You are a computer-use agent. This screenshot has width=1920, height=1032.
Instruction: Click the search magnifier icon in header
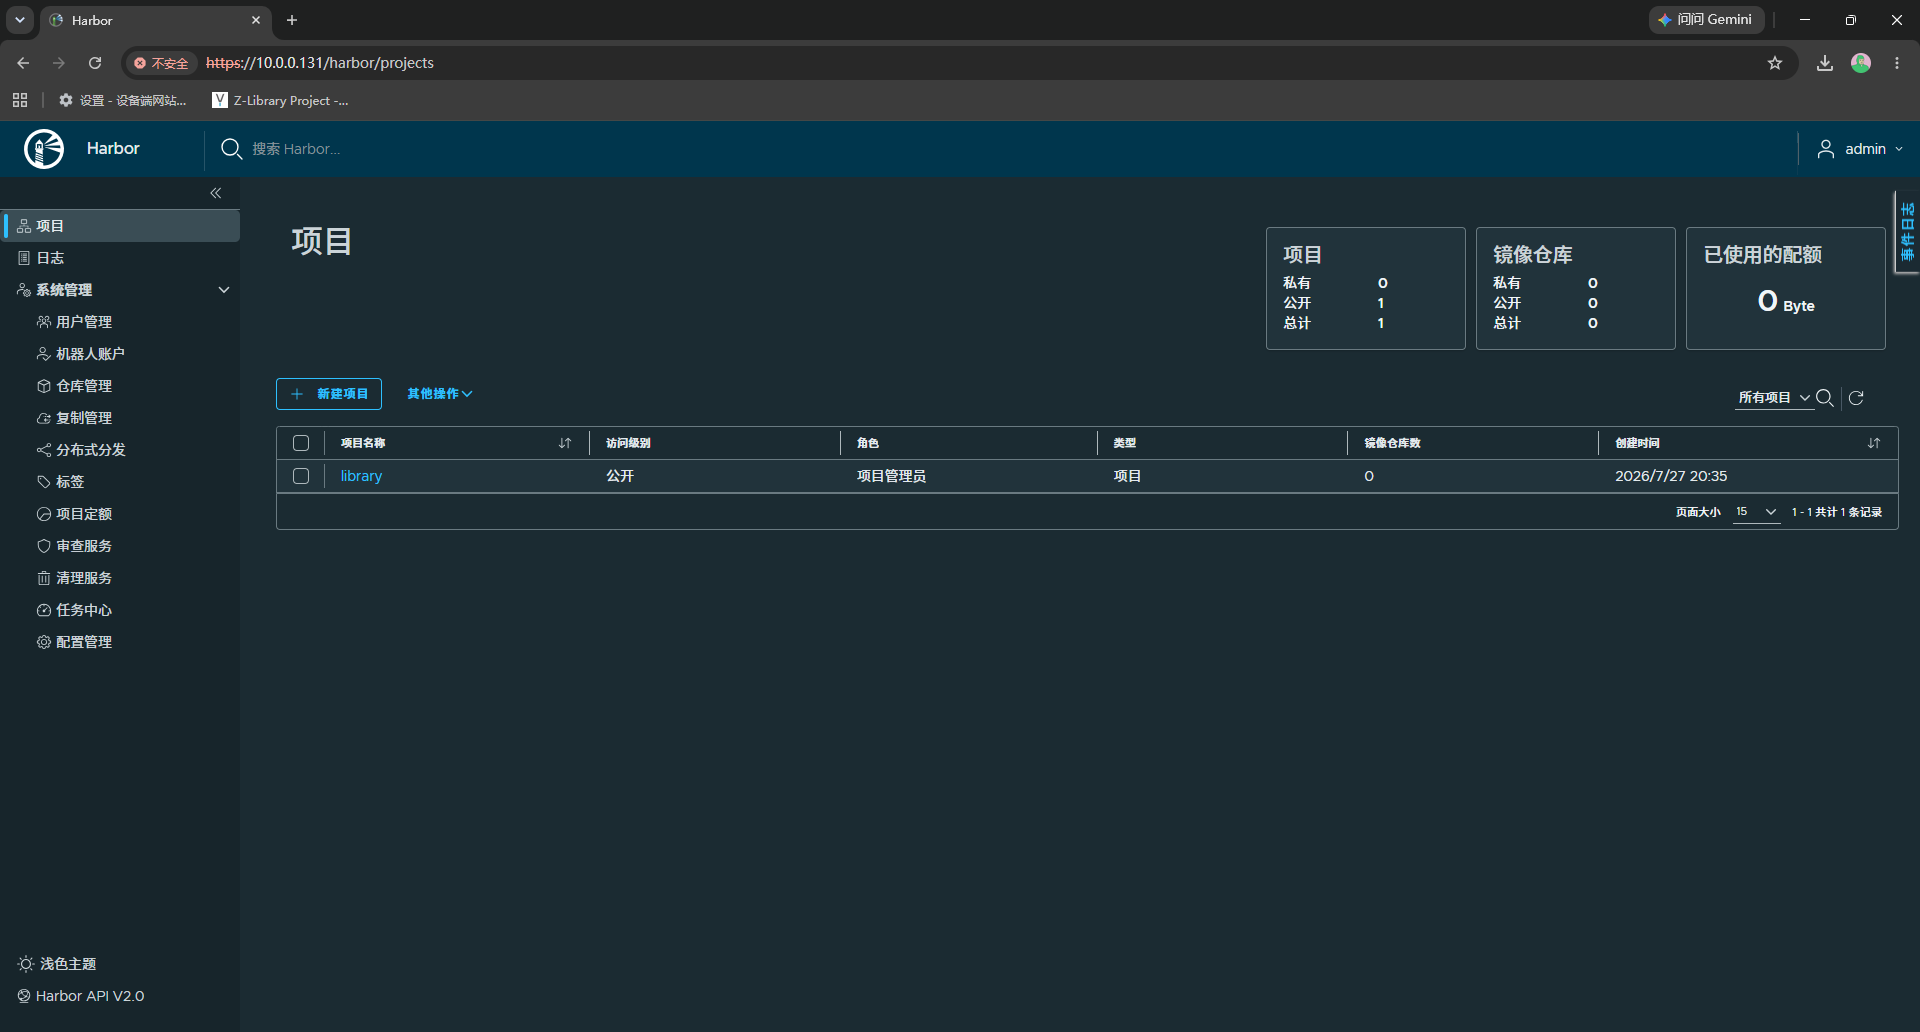(231, 149)
